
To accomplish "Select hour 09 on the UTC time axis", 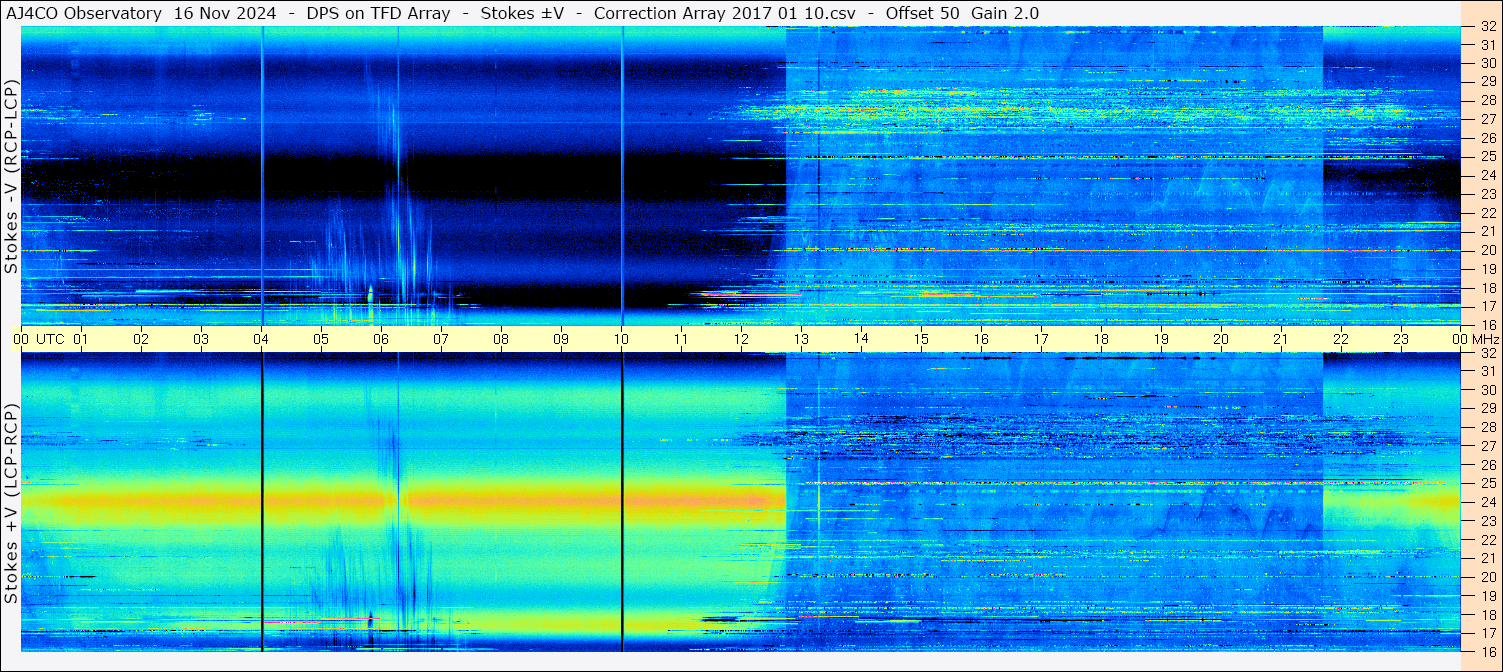I will point(561,339).
